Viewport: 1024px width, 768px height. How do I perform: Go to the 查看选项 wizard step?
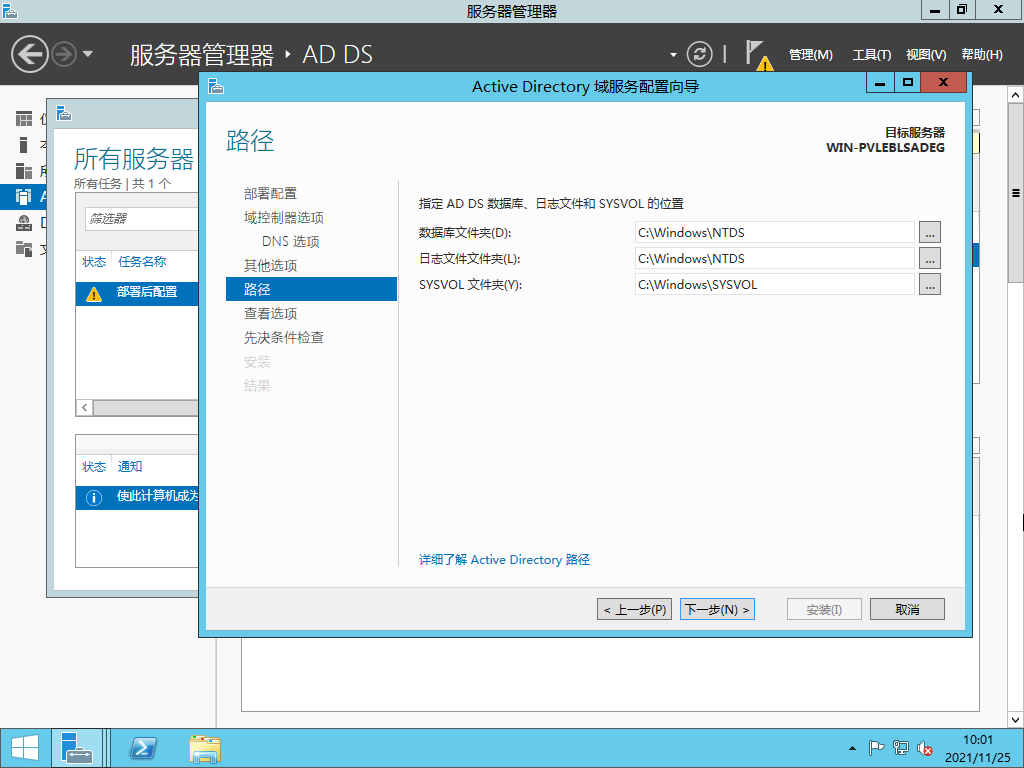click(270, 313)
